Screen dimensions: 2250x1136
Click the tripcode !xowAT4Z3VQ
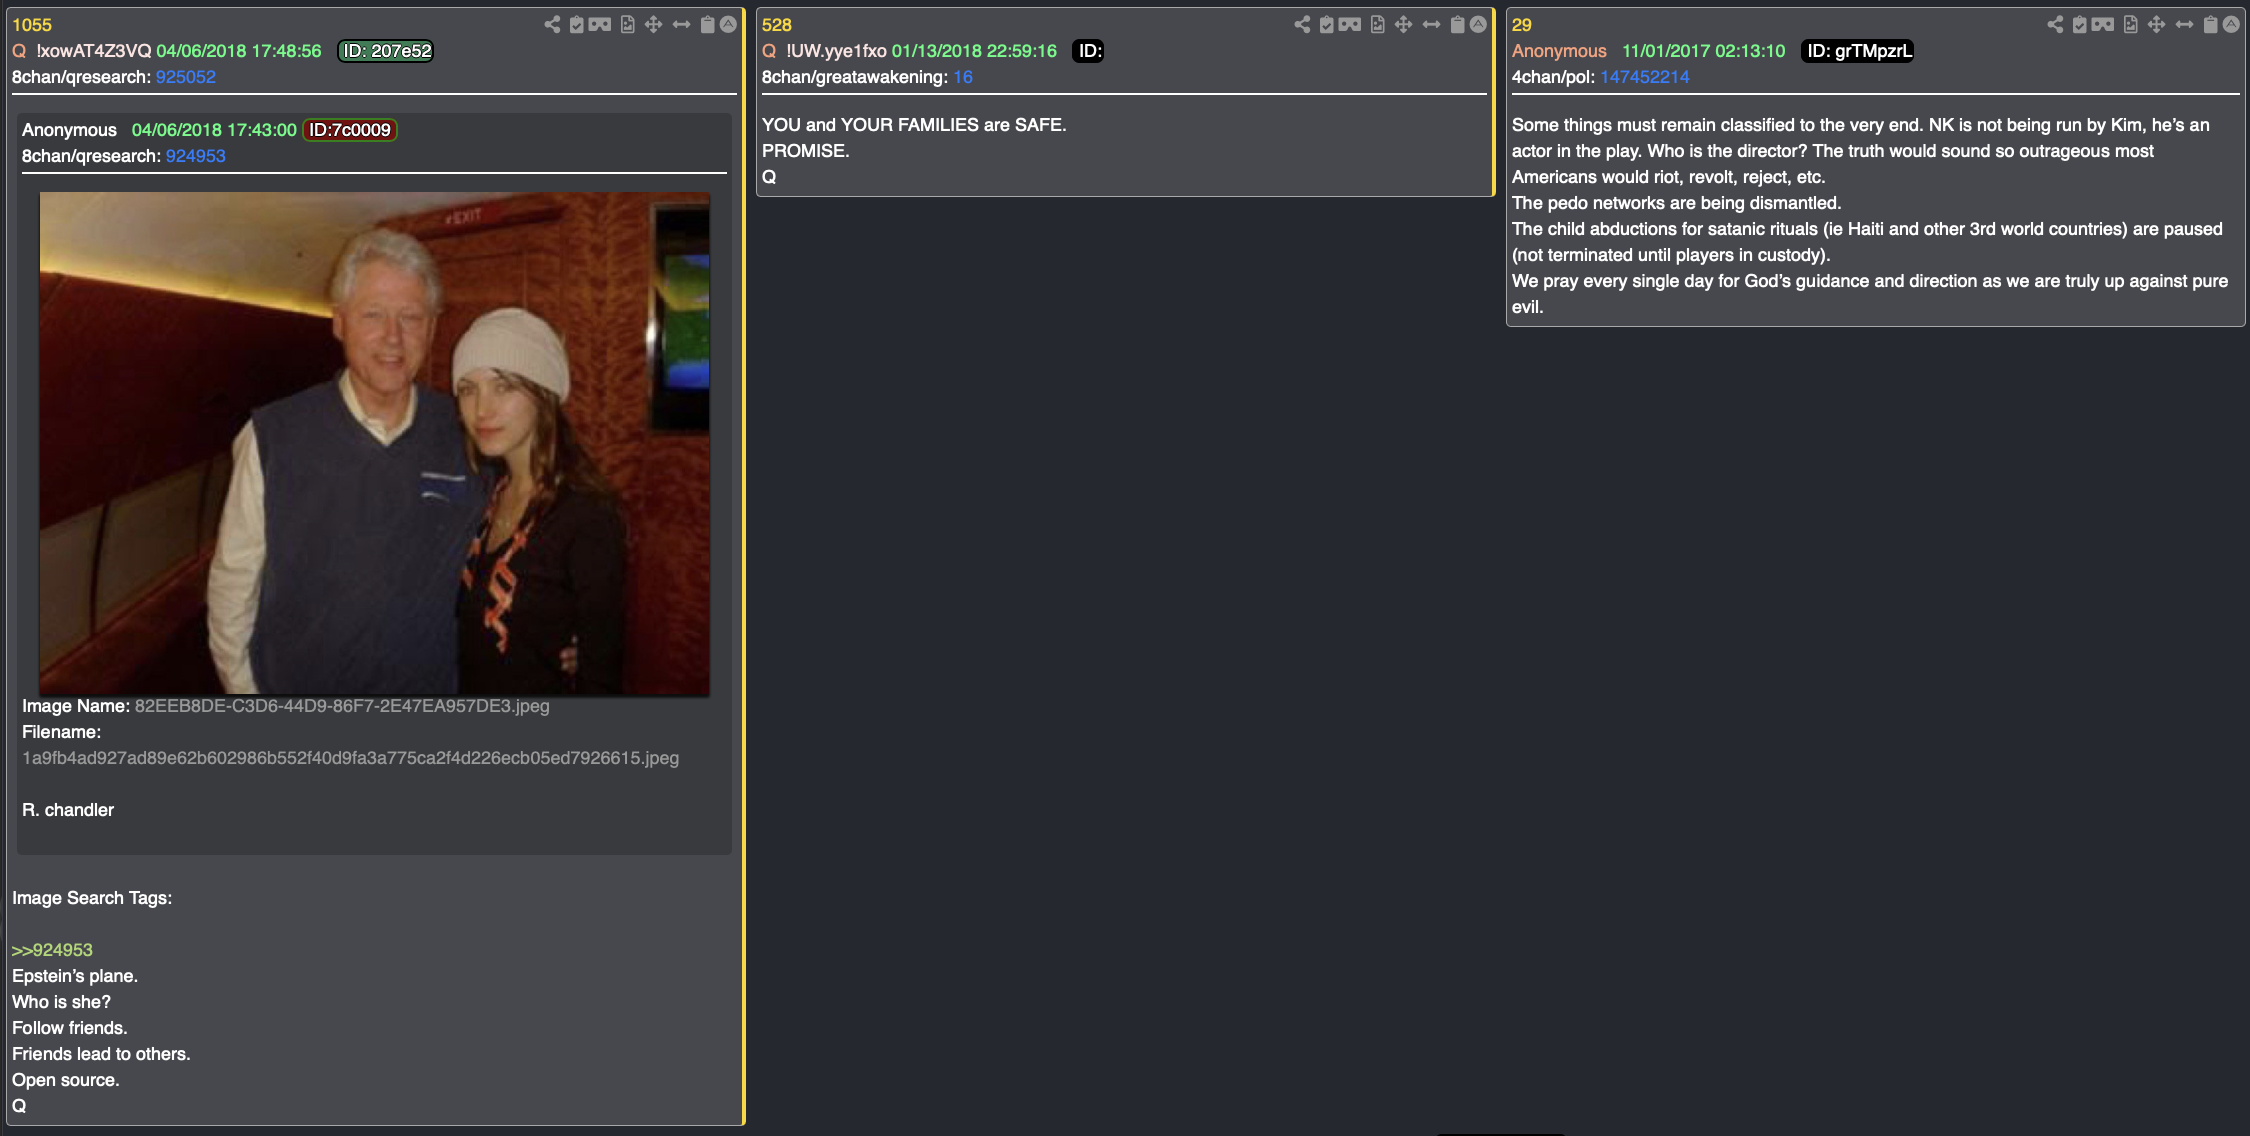click(x=94, y=51)
